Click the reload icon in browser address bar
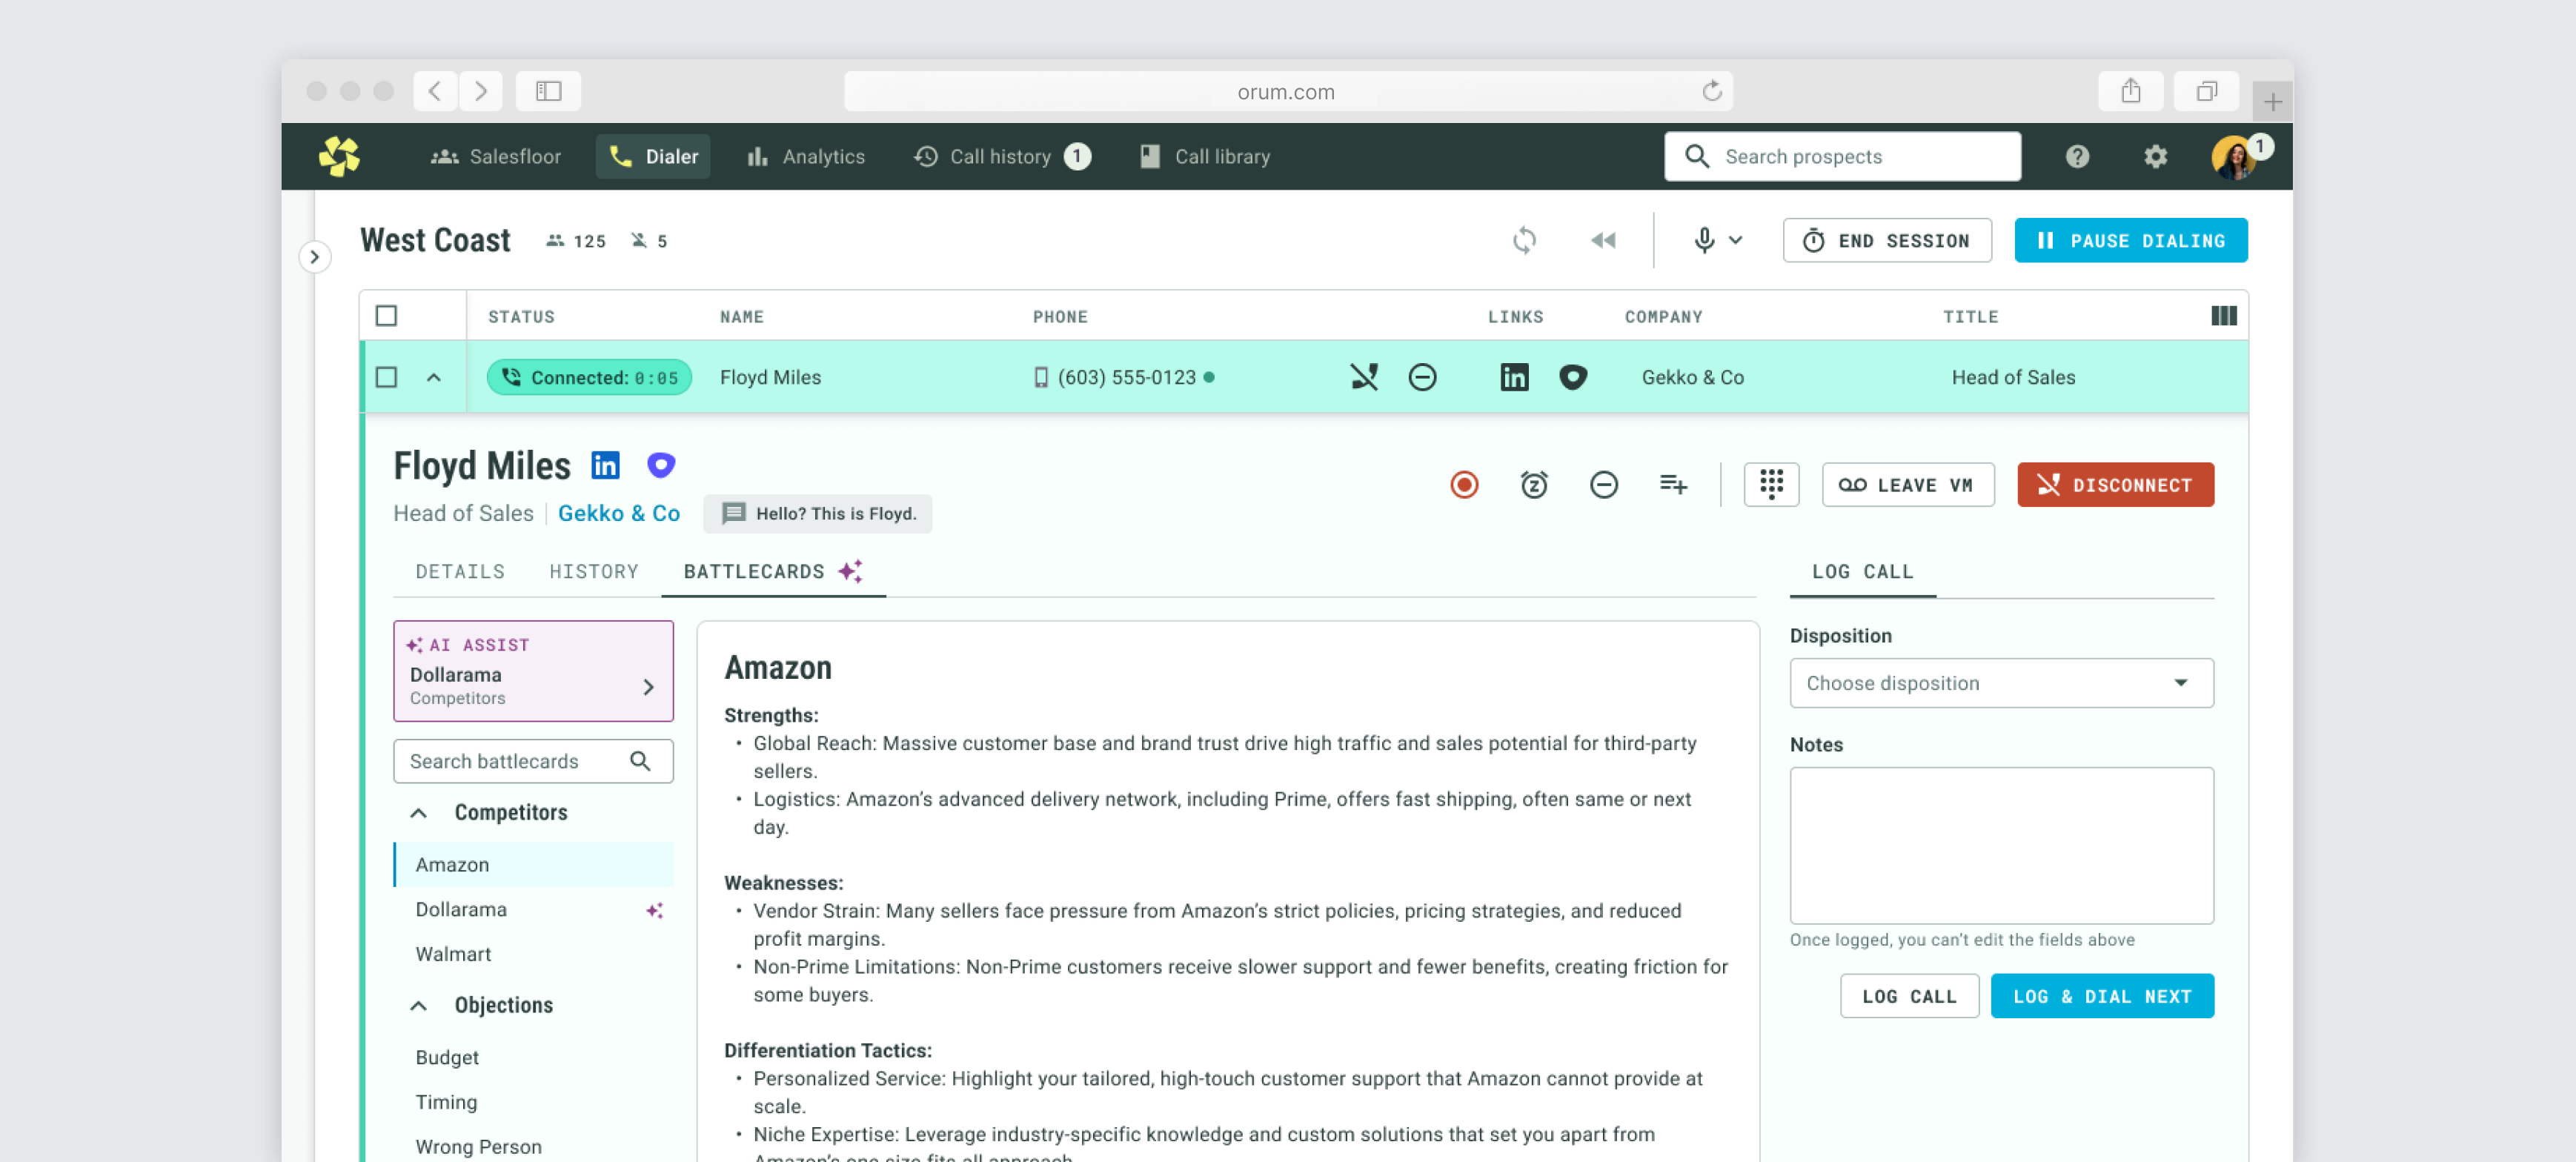Viewport: 2576px width, 1162px height. 1711,91
